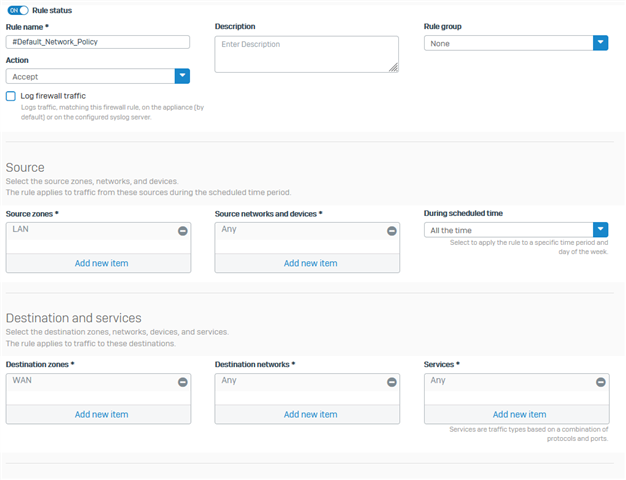The image size is (626, 480).
Task: Remove WAN from Destination zones
Action: click(x=183, y=382)
